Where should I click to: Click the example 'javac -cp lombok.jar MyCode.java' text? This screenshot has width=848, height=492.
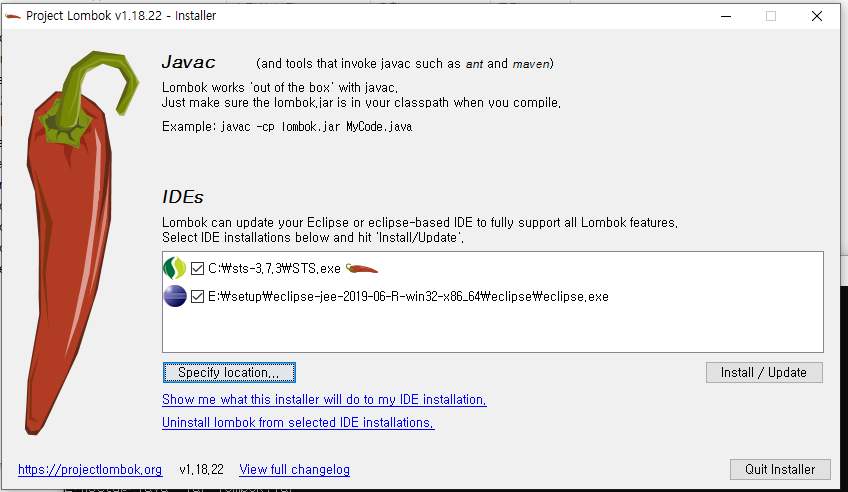(316, 127)
